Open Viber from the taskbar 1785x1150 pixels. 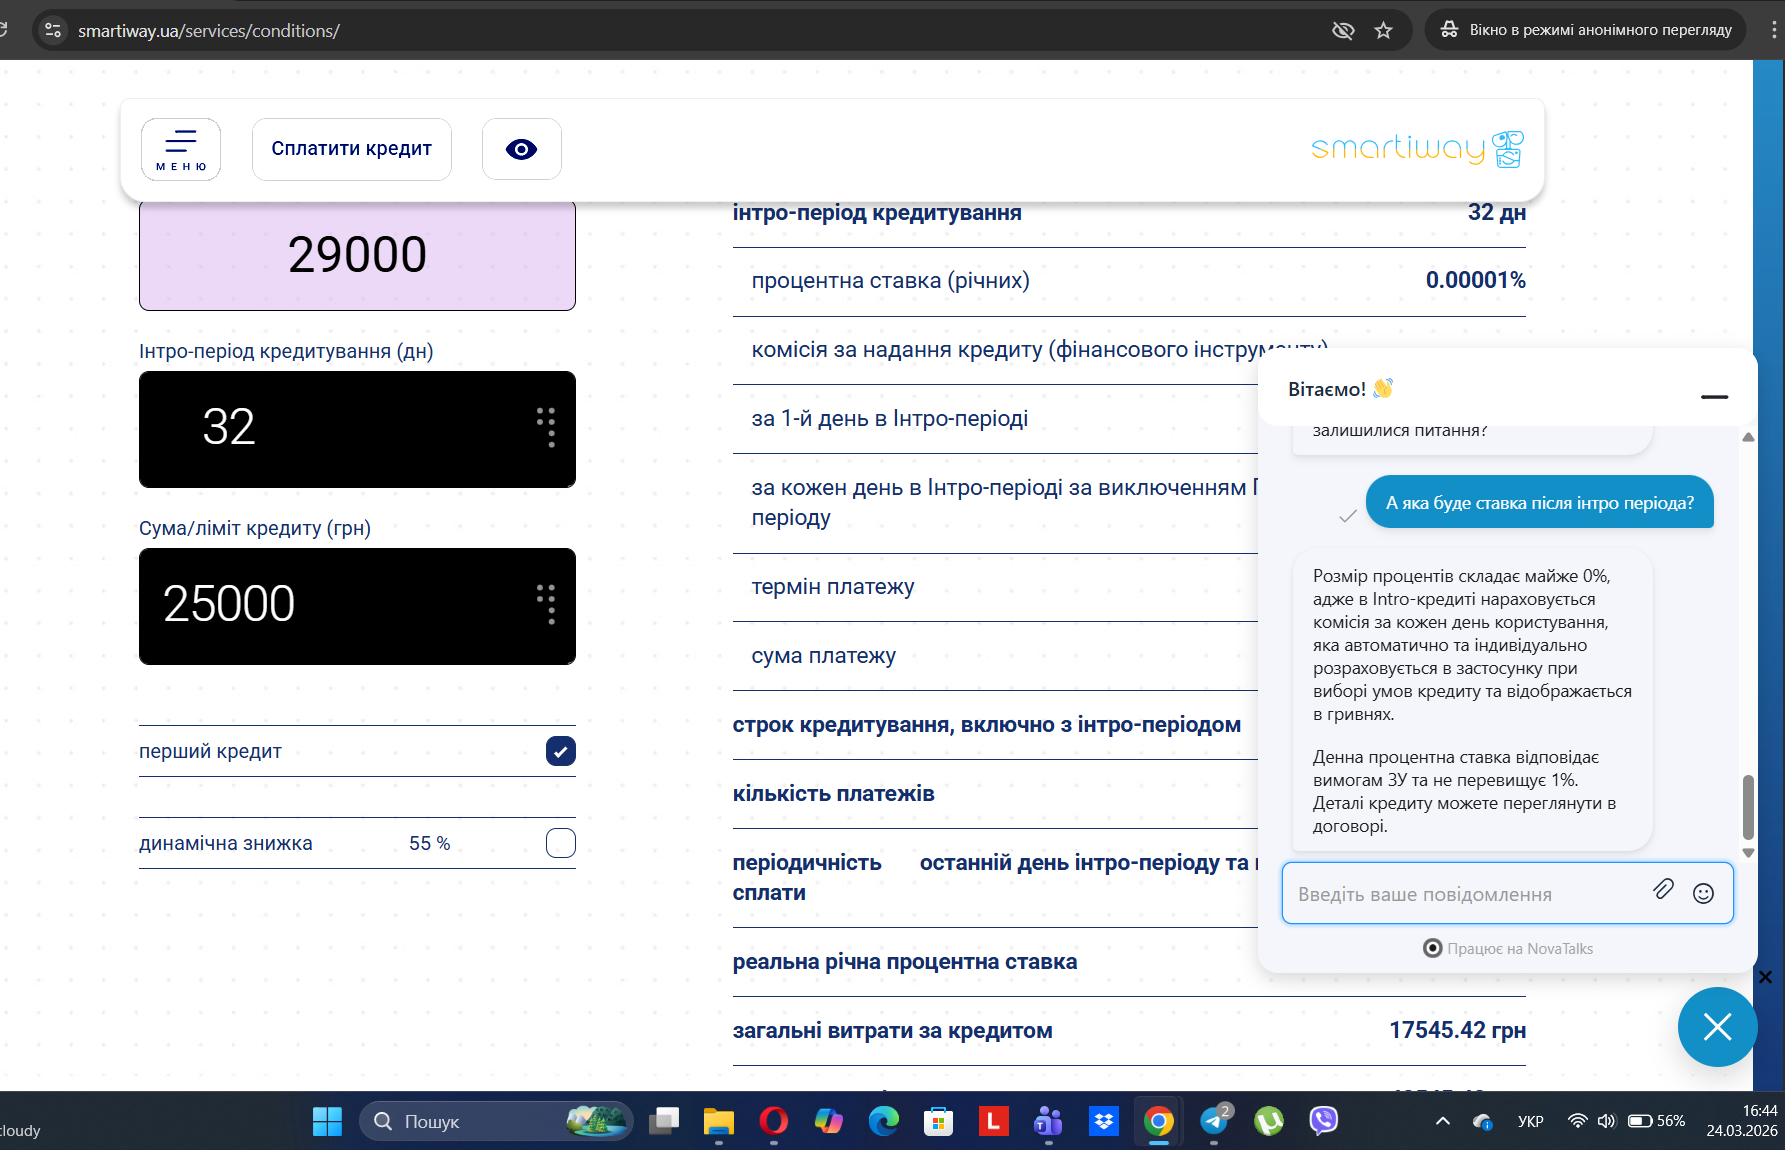(x=1324, y=1121)
